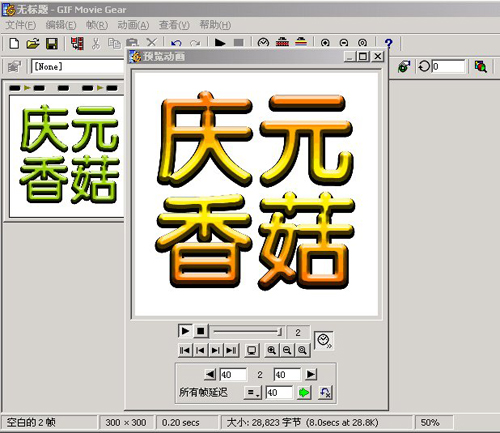Delete the frame with the X toolbar icon

tap(152, 43)
